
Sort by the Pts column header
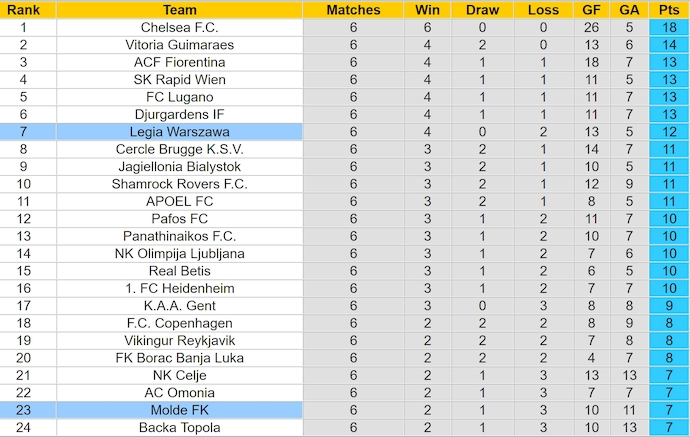(x=667, y=10)
